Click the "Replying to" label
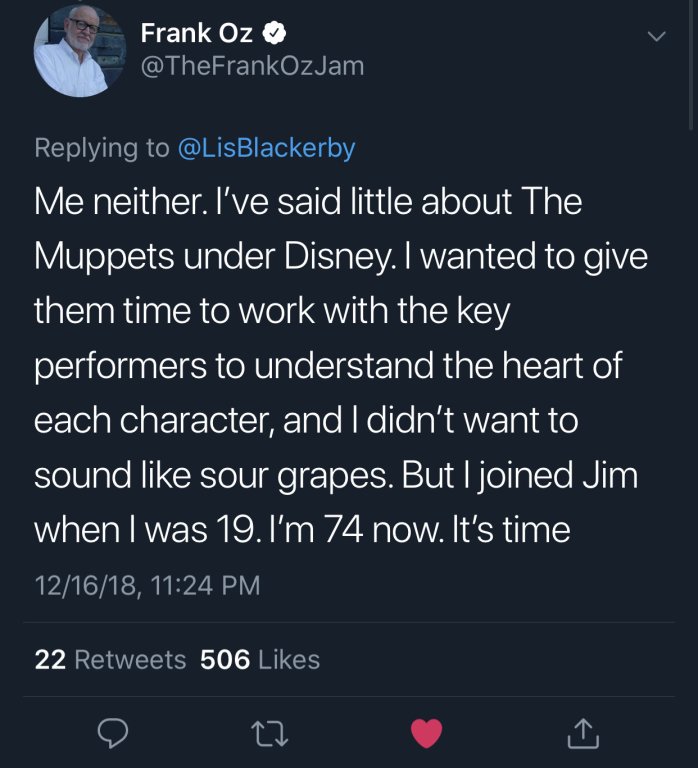The image size is (698, 768). (102, 148)
